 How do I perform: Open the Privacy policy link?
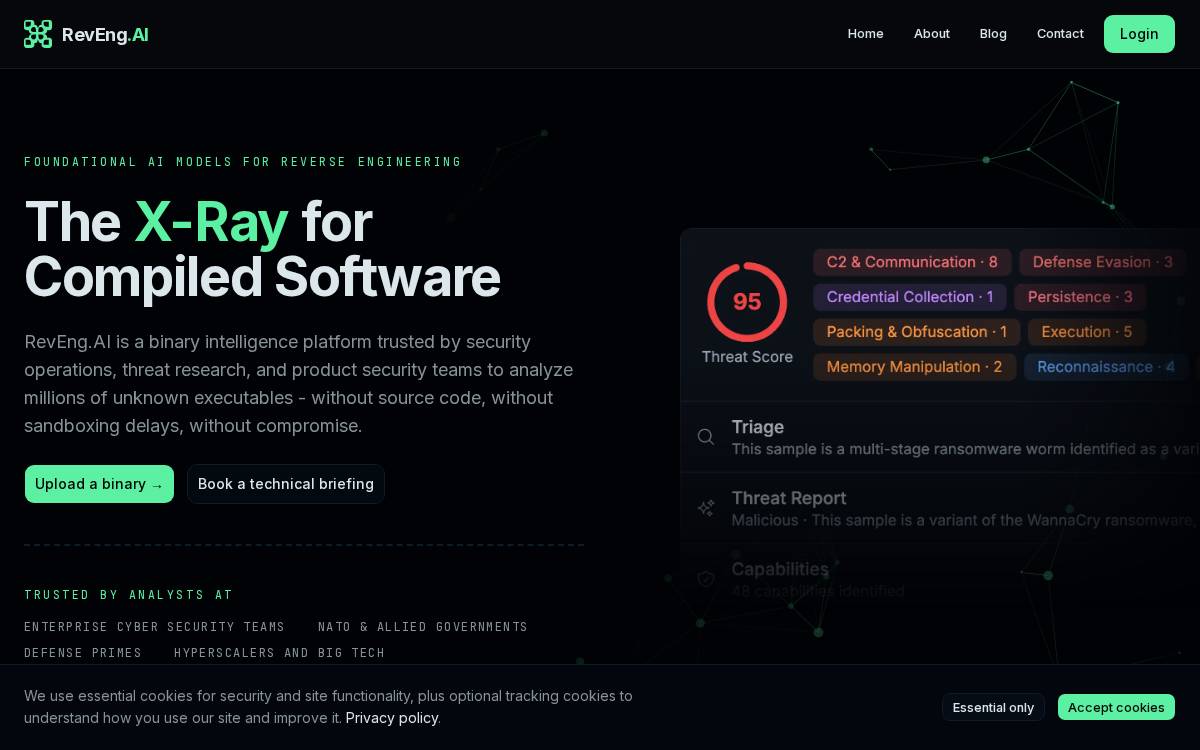click(x=392, y=718)
